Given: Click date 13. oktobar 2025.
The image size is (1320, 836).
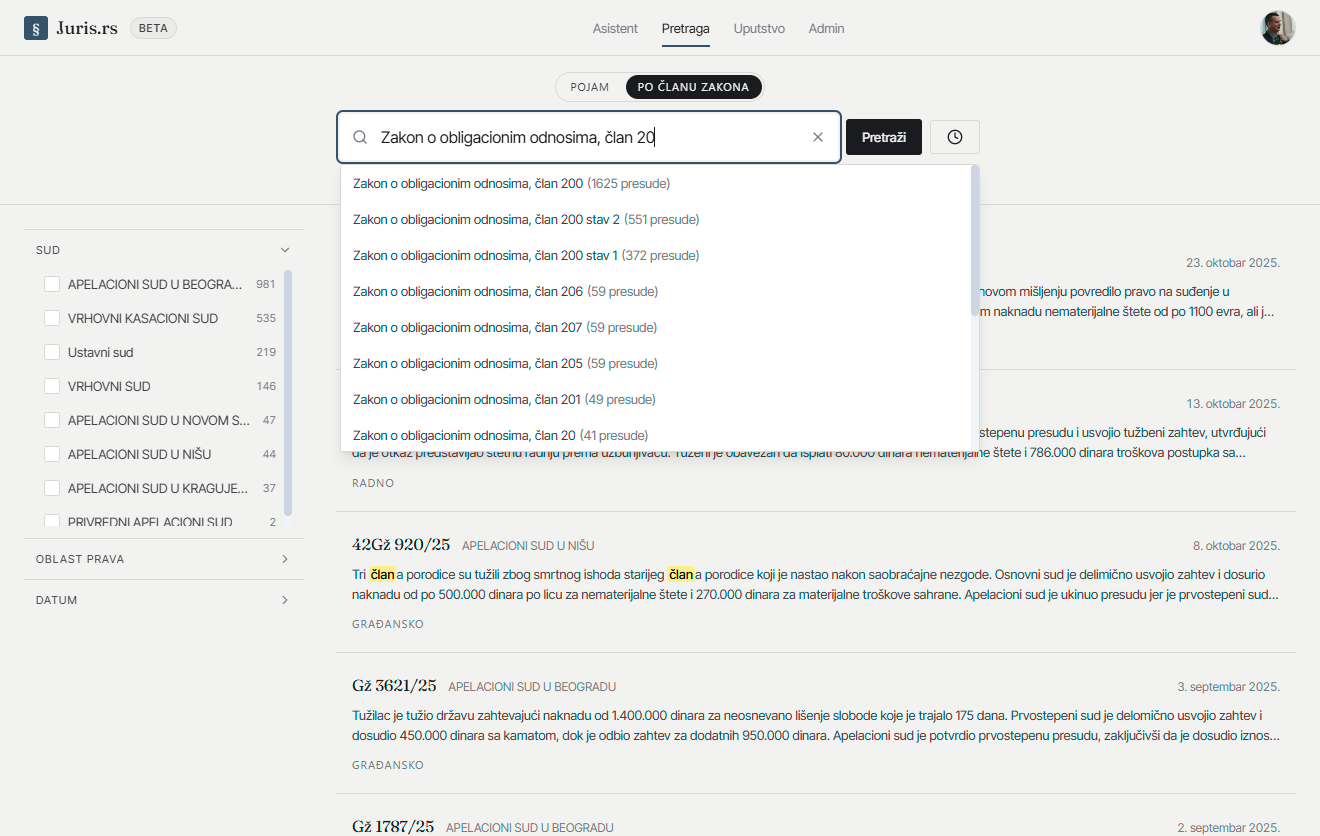Looking at the screenshot, I should tap(1233, 404).
